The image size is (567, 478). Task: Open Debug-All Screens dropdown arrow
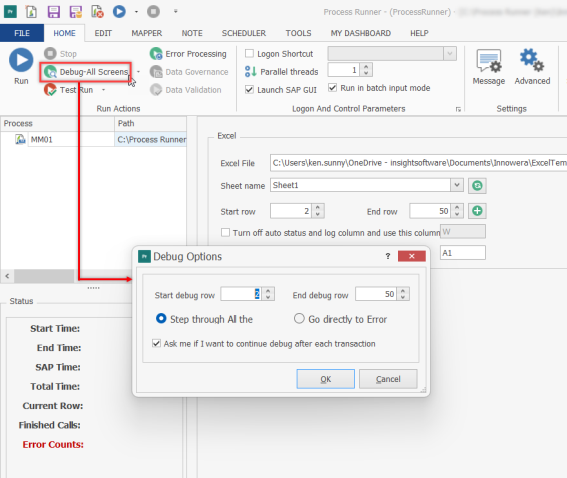coord(138,72)
